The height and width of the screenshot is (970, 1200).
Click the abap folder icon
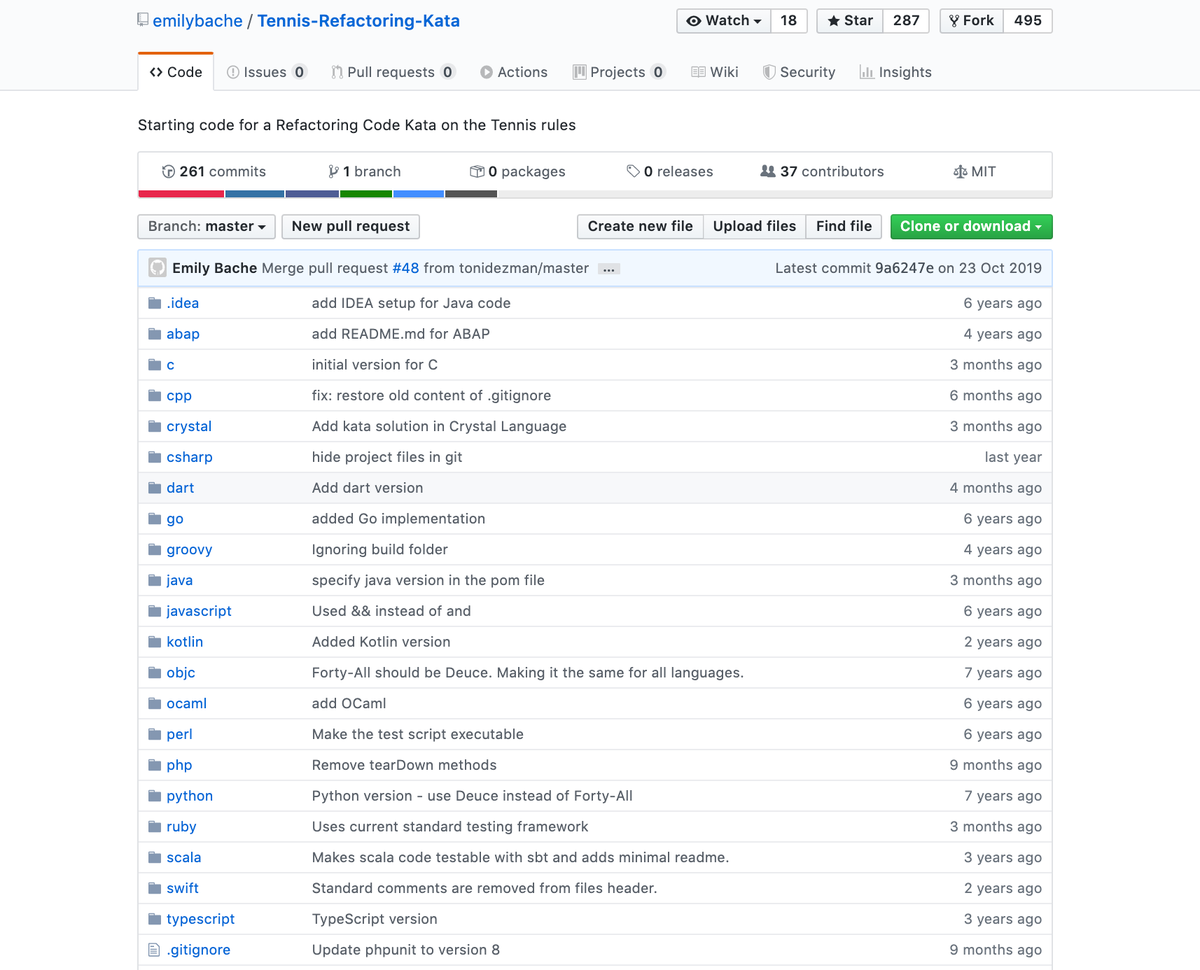click(x=155, y=334)
